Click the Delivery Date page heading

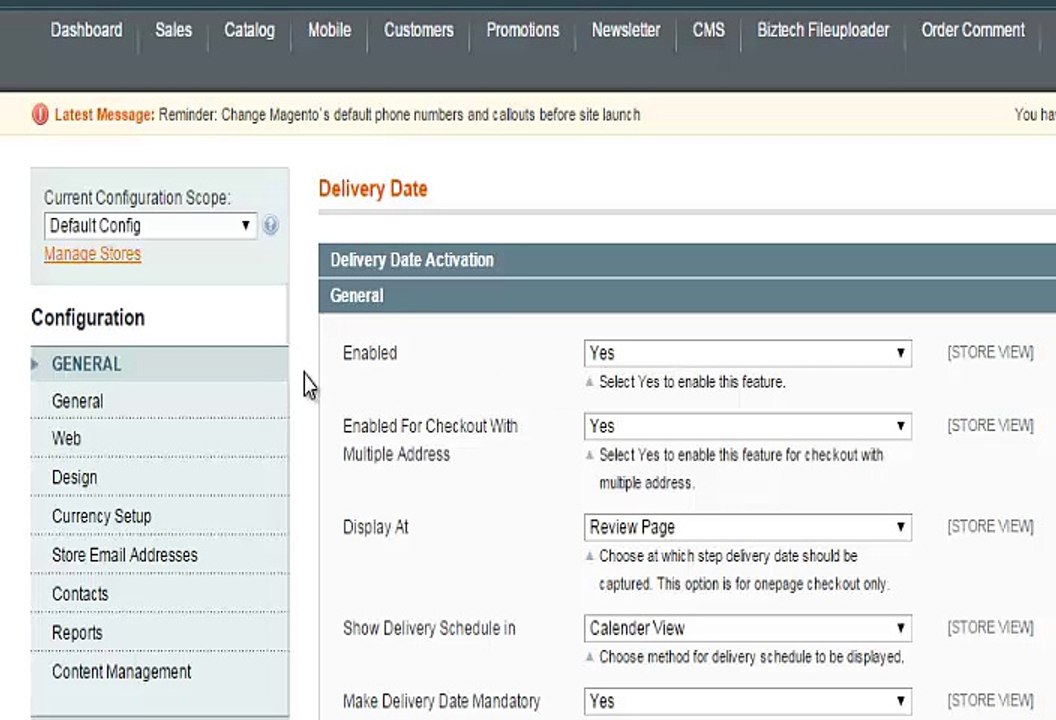tap(372, 189)
